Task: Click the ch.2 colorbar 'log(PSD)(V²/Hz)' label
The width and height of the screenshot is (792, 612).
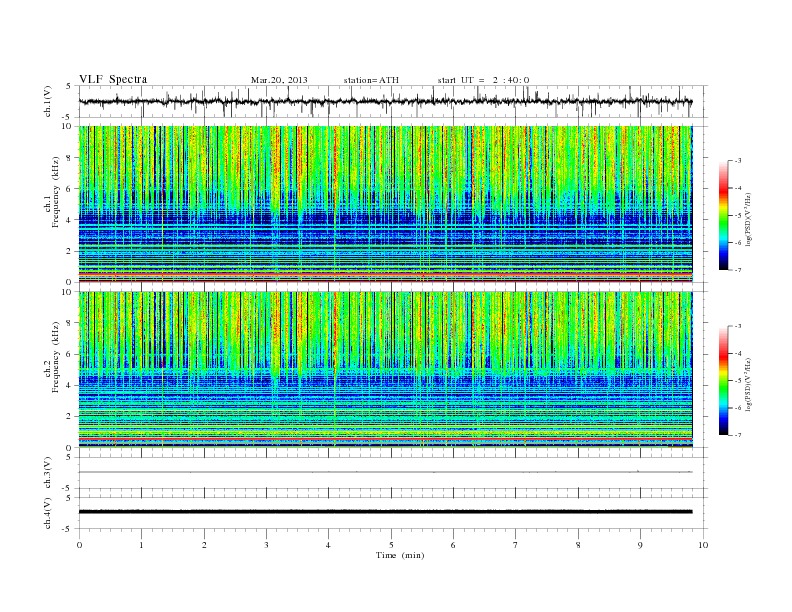Action: tap(748, 384)
